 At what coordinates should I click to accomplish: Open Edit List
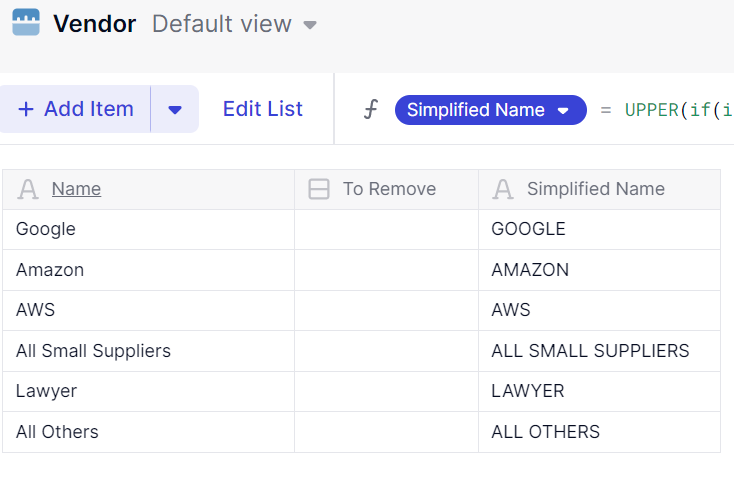tap(263, 109)
